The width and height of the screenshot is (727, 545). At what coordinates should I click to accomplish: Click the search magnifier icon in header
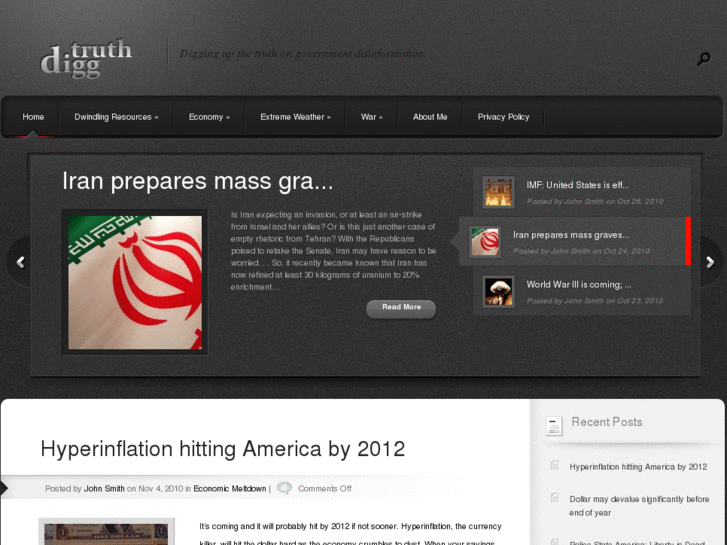point(704,58)
